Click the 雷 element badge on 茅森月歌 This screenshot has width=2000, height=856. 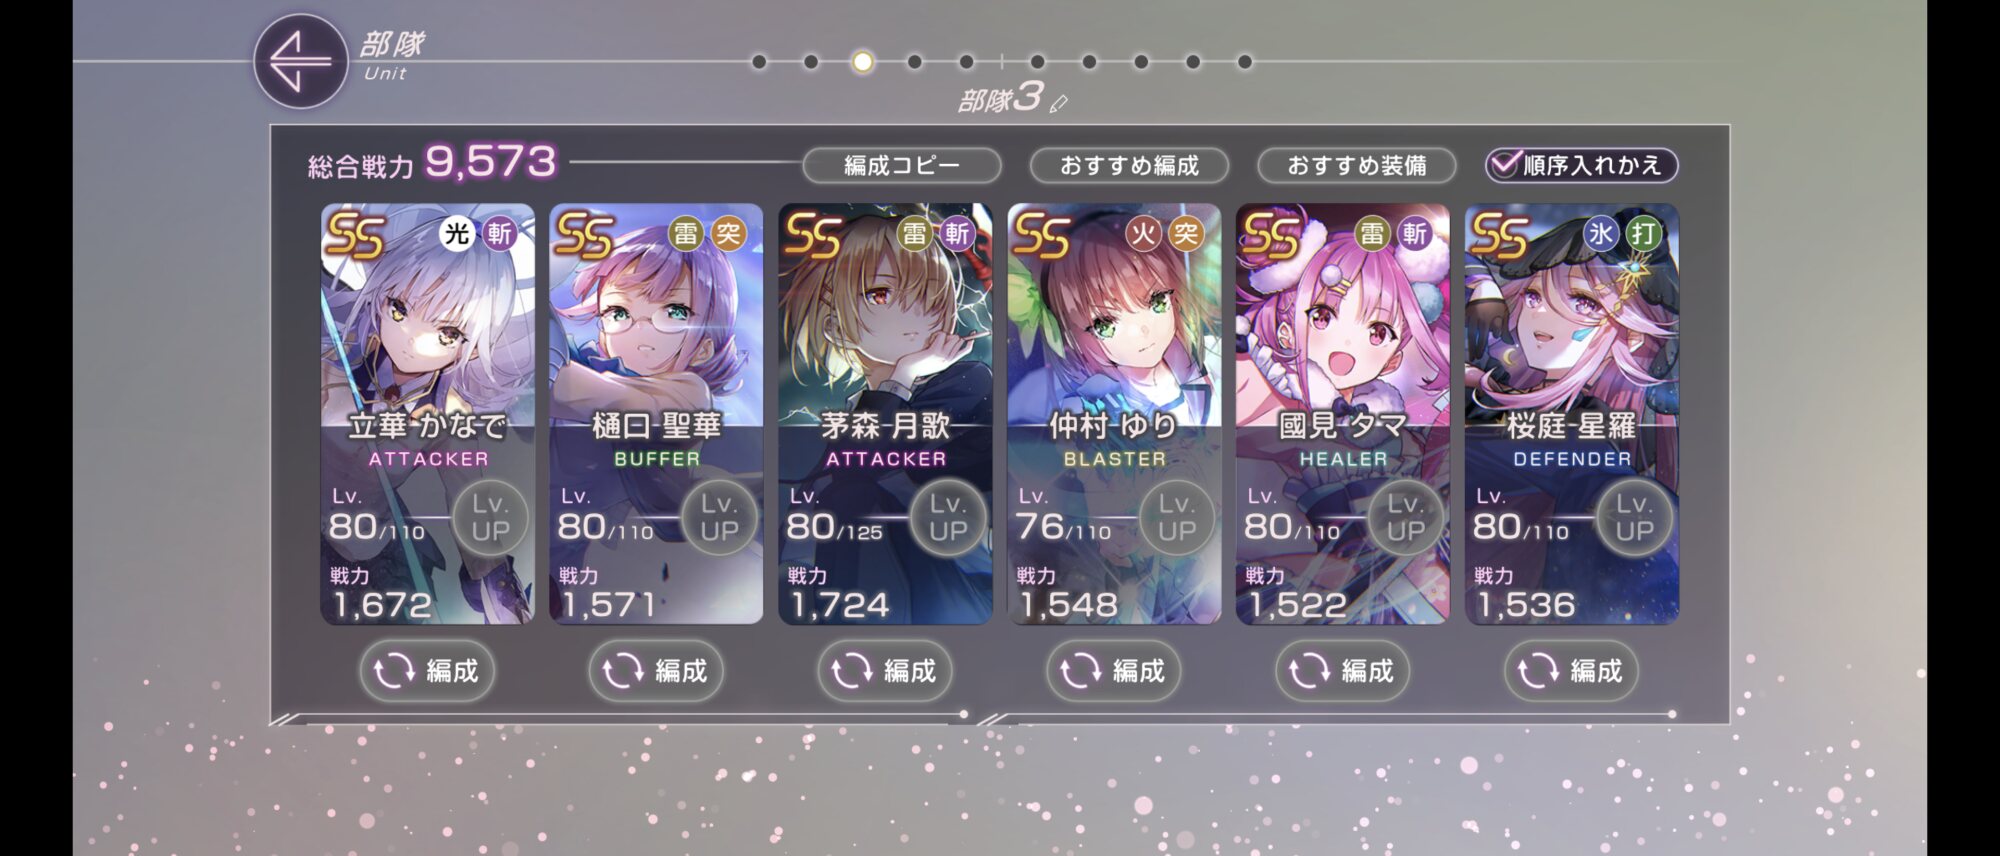click(x=914, y=234)
